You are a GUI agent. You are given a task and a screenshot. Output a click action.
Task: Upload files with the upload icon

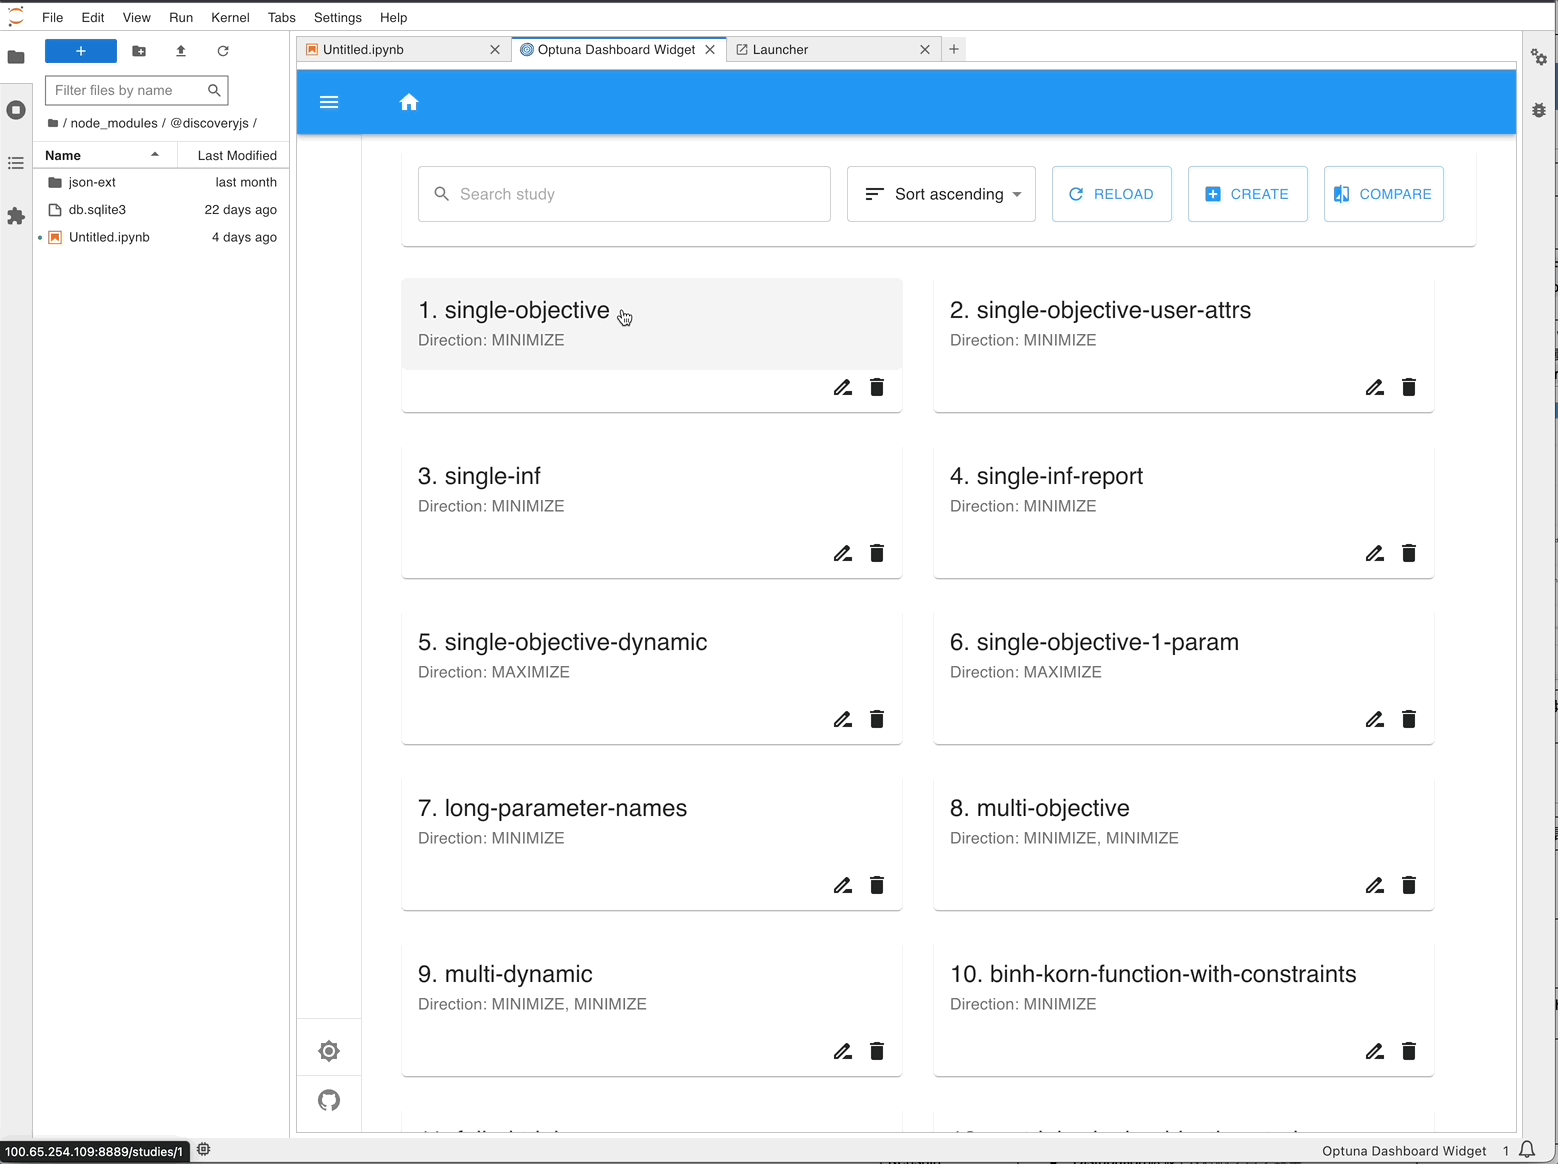pyautogui.click(x=181, y=51)
